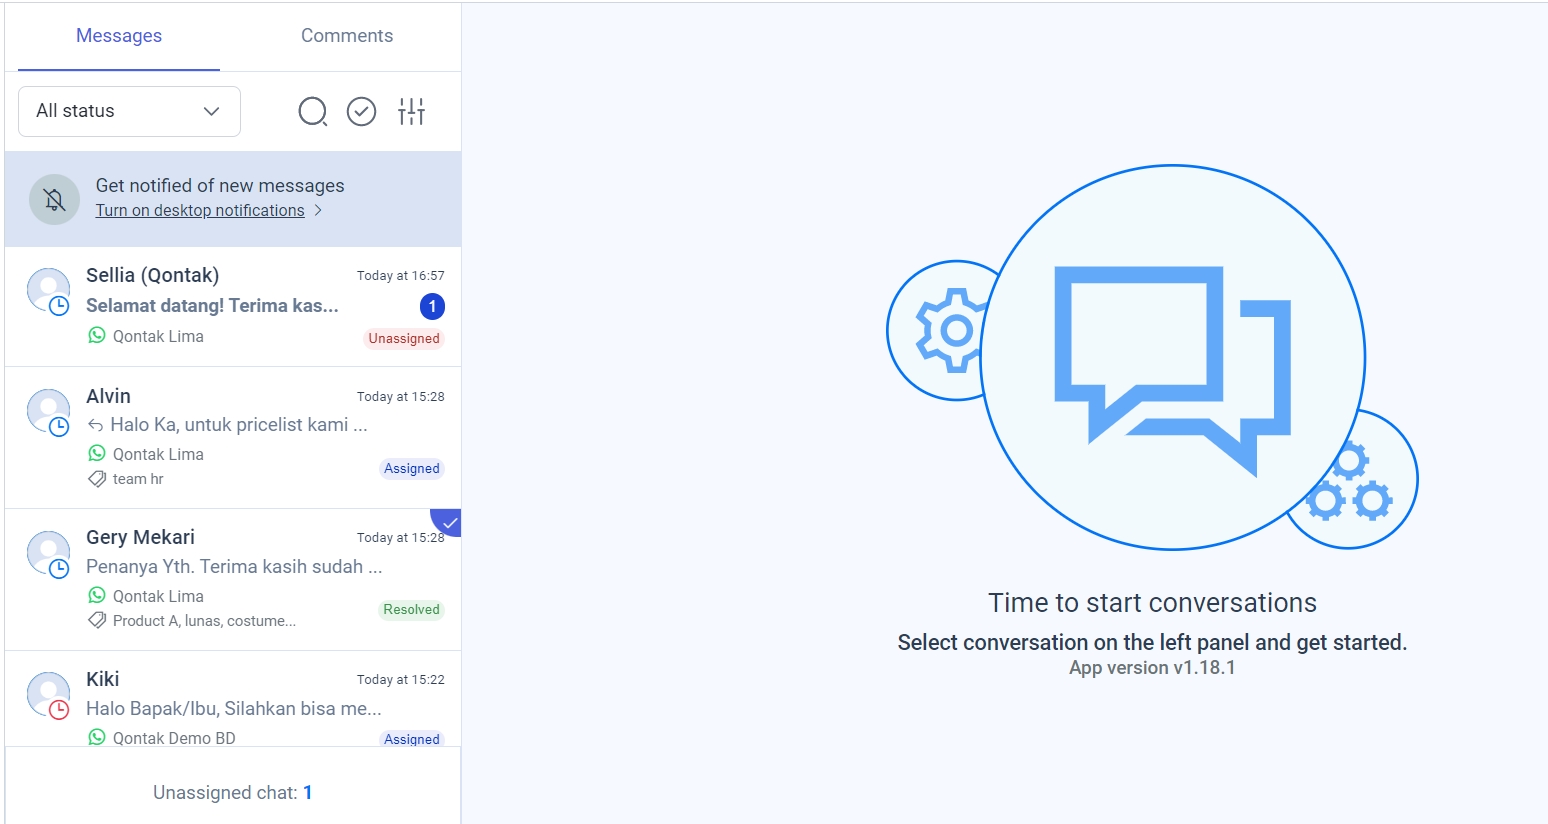This screenshot has width=1548, height=824.
Task: Toggle the blue checkmark on Gery Mekari
Action: coord(449,521)
